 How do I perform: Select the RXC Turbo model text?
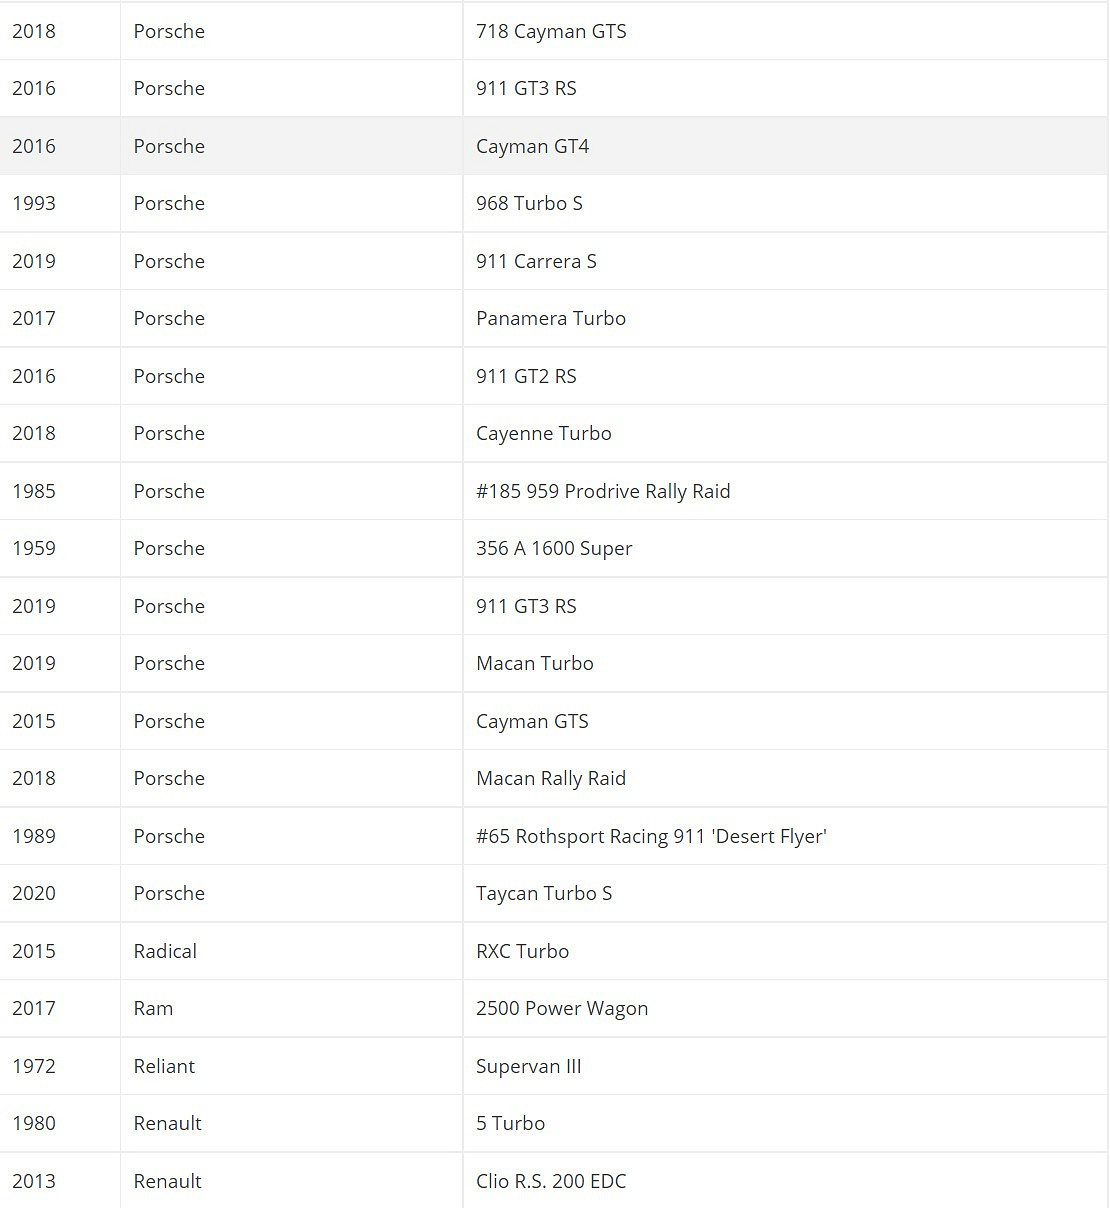pyautogui.click(x=522, y=951)
